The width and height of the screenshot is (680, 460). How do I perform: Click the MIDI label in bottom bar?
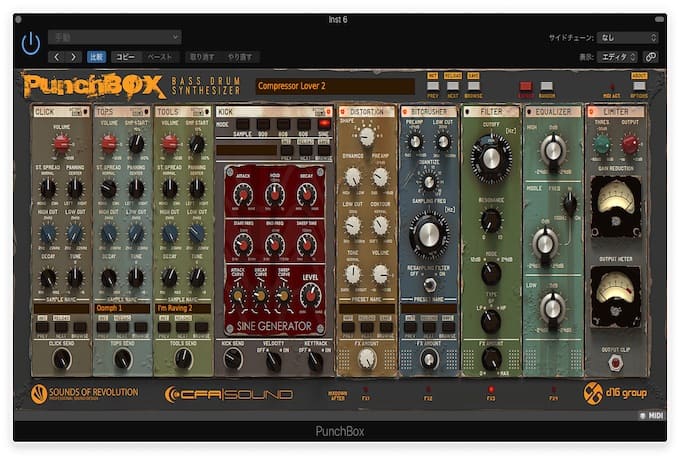(x=656, y=415)
